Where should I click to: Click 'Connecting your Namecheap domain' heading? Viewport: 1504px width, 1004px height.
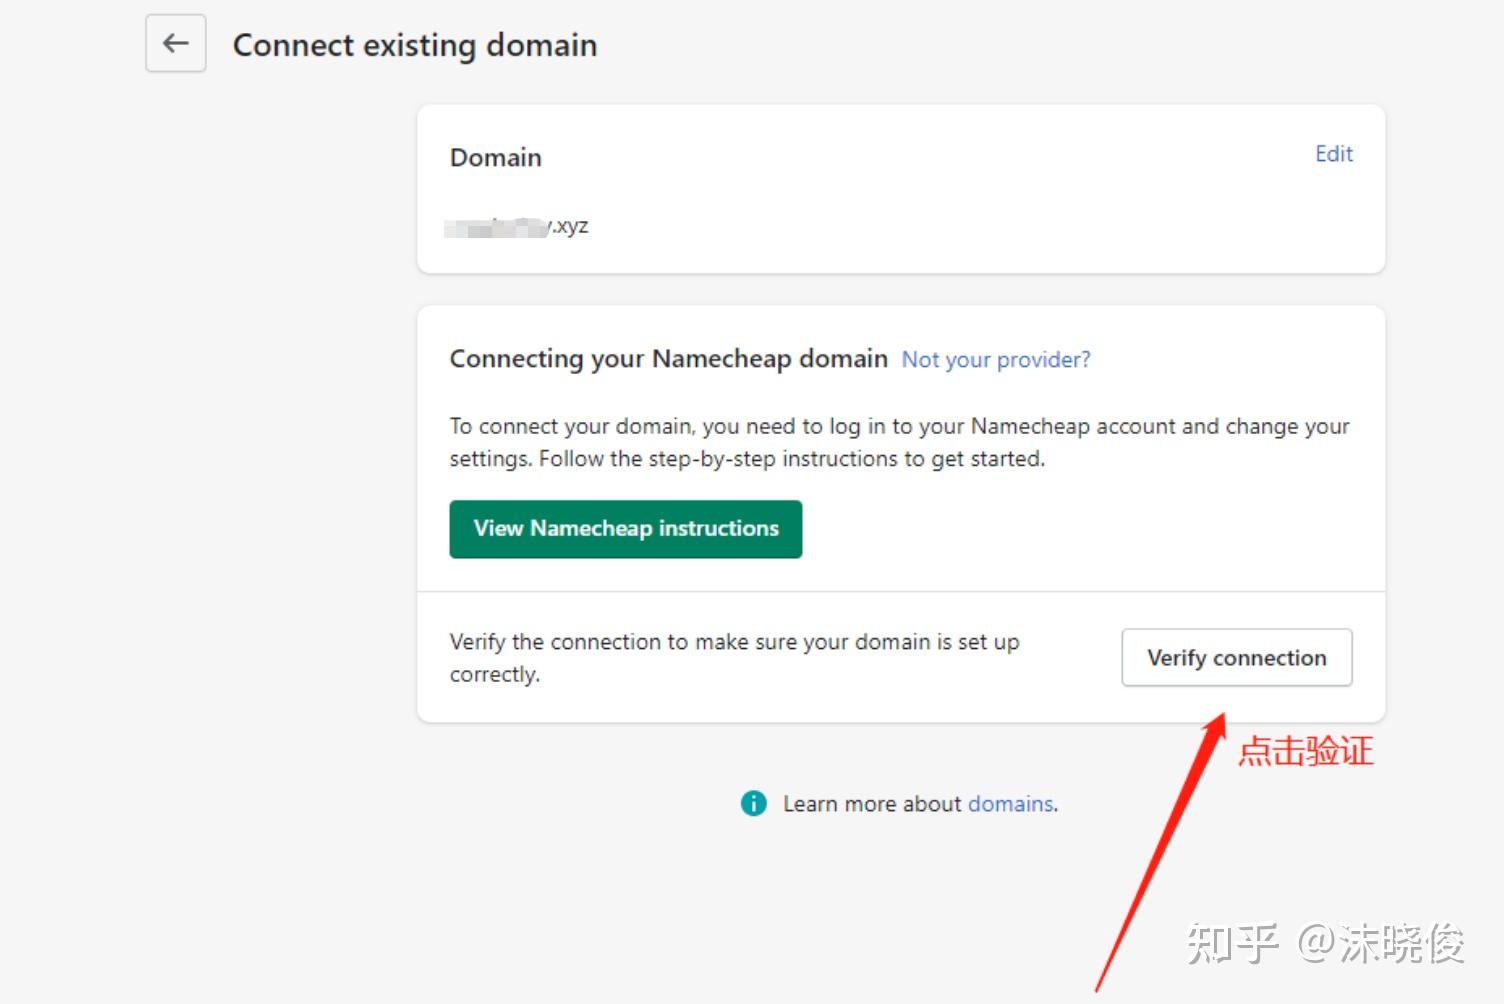coord(669,359)
